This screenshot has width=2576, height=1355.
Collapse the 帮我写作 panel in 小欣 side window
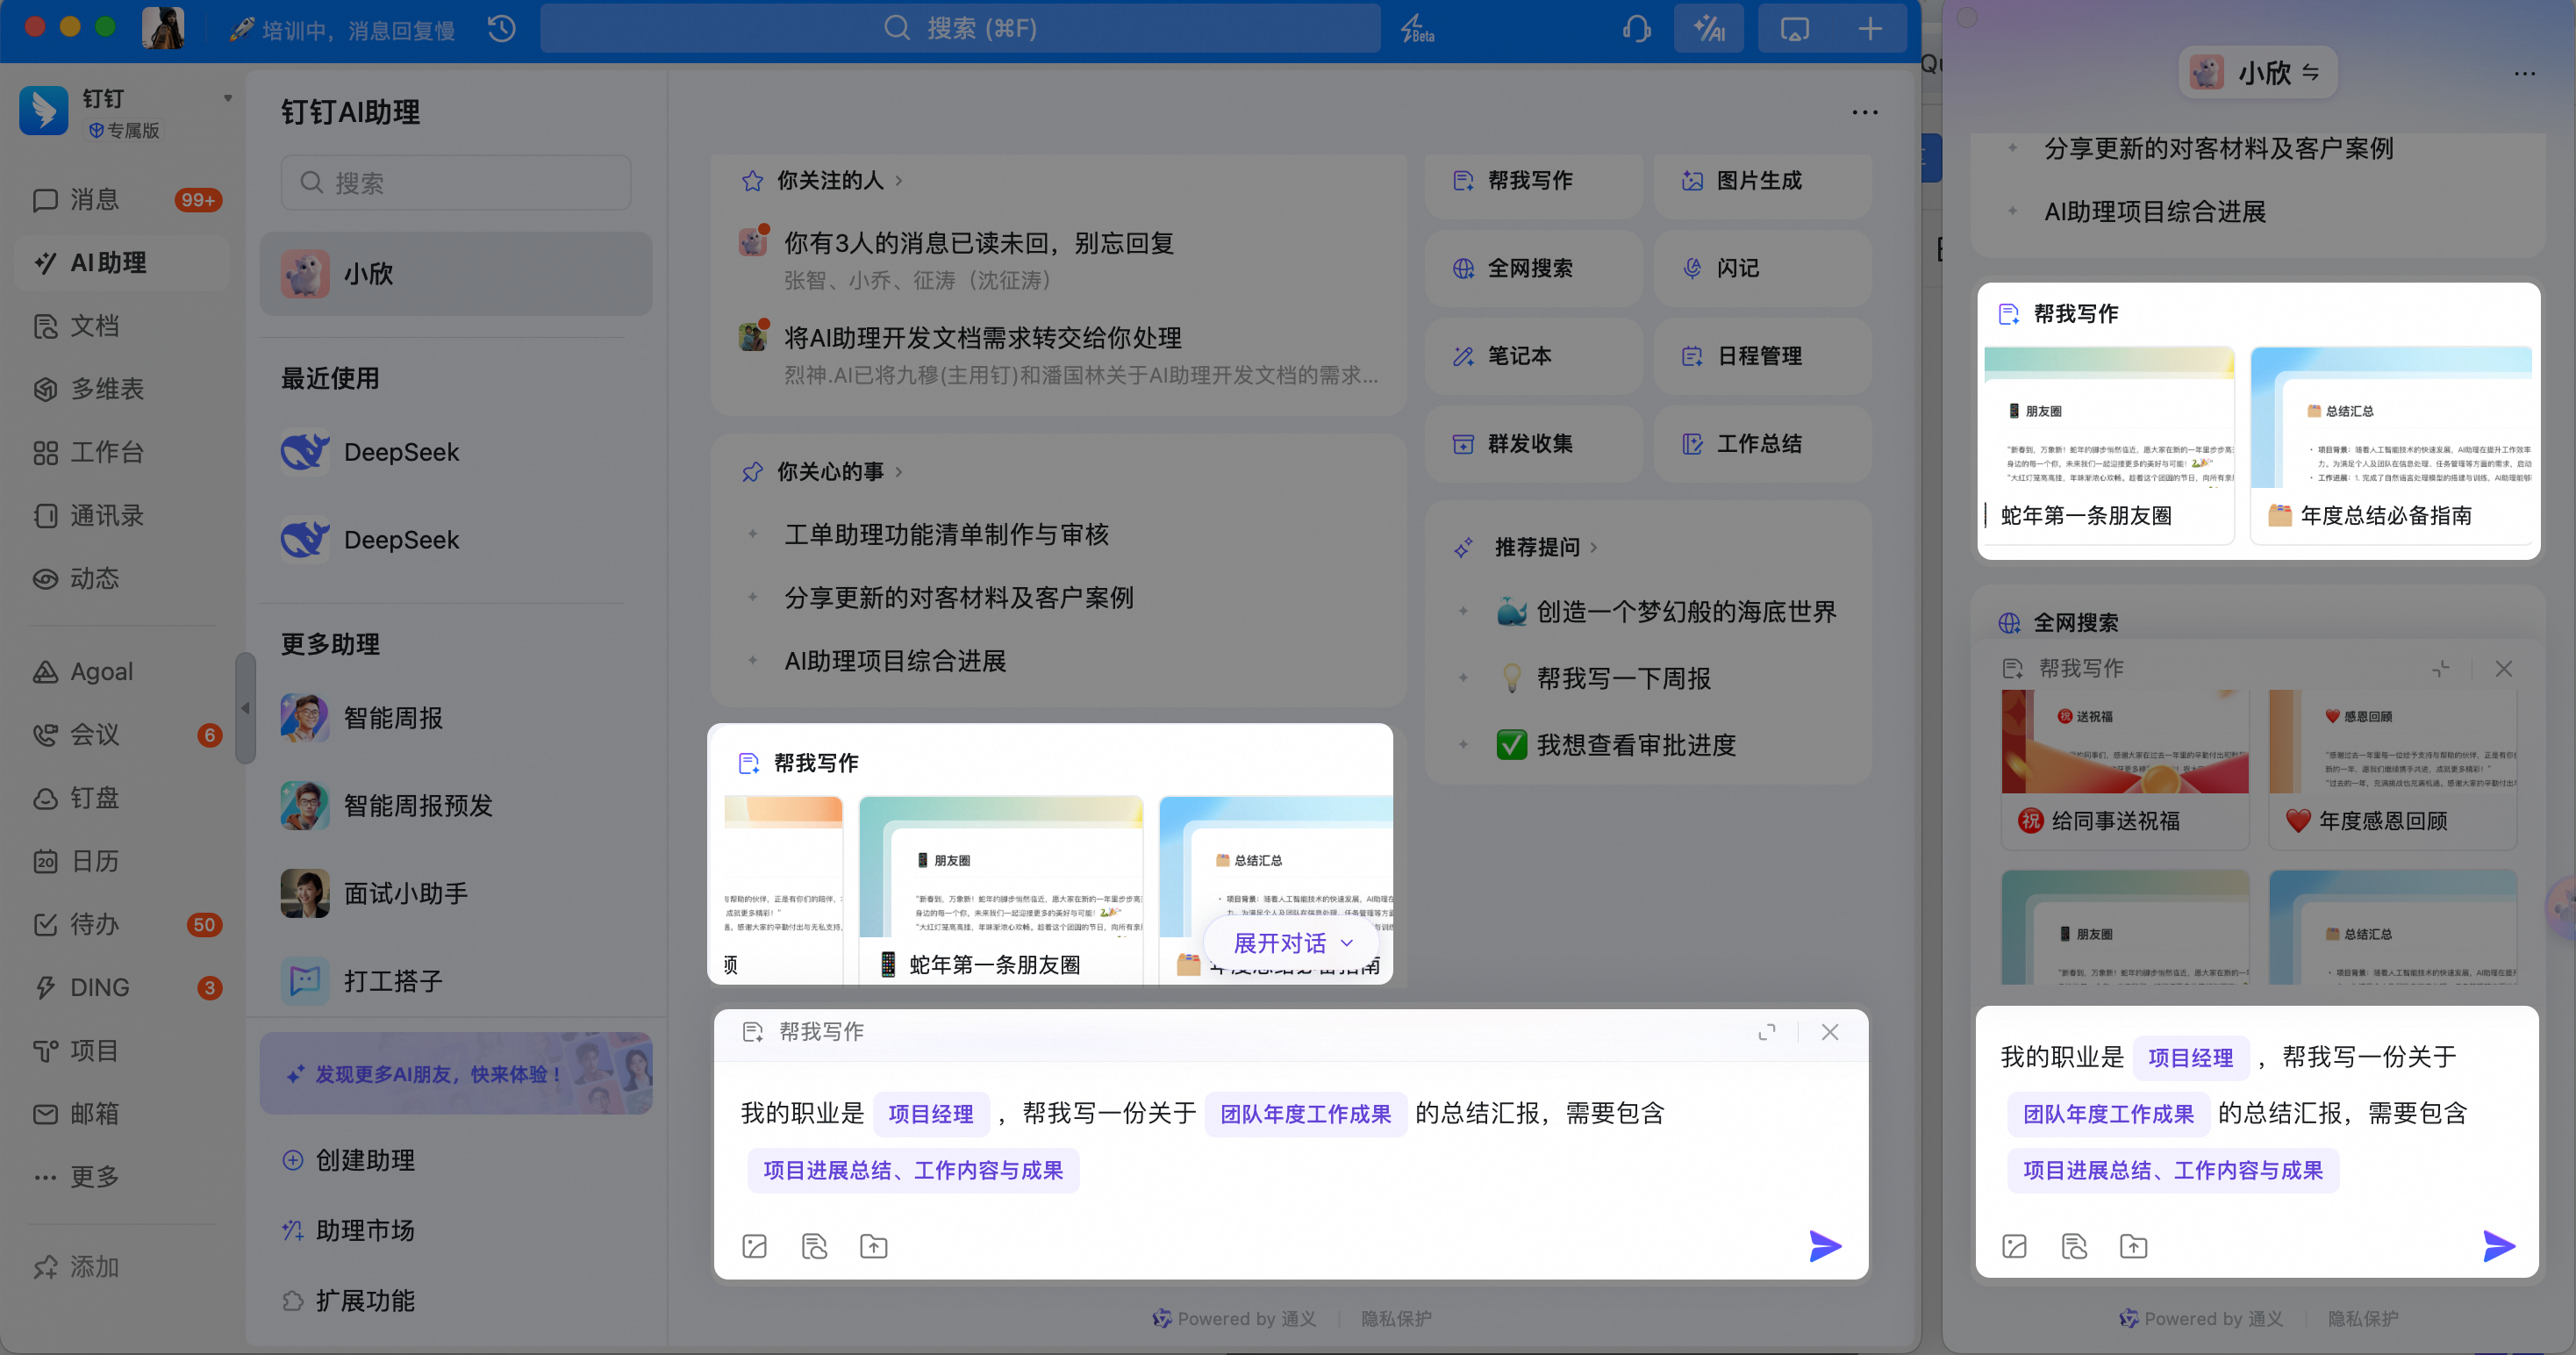pyautogui.click(x=2441, y=669)
